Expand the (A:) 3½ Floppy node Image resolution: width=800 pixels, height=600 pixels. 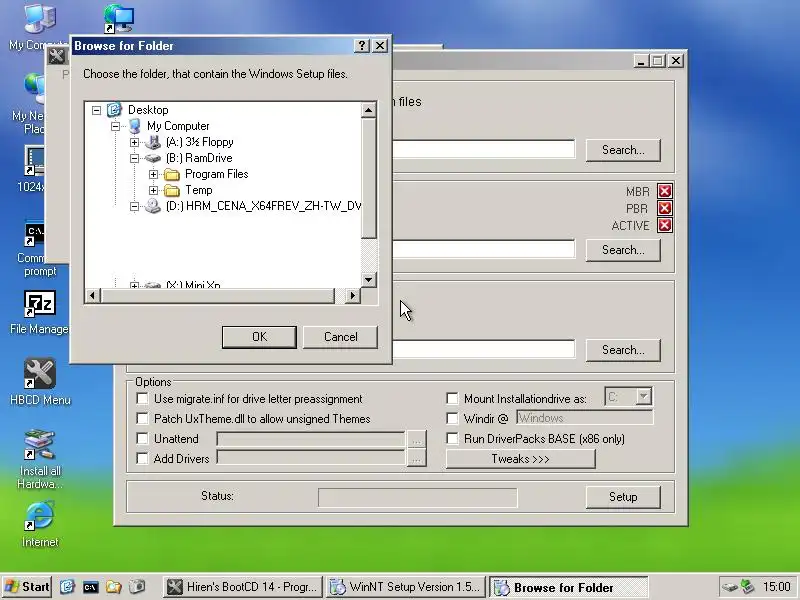click(134, 142)
